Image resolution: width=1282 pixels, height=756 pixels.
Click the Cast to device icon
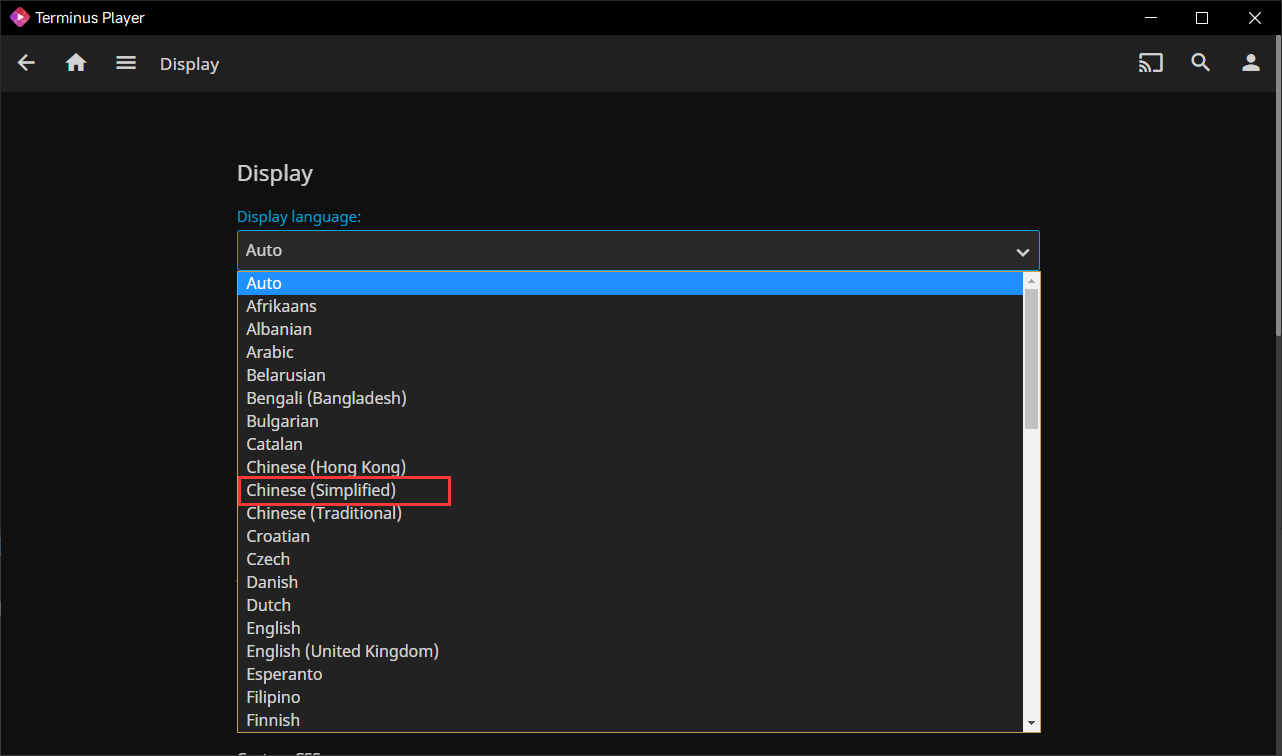pos(1151,63)
